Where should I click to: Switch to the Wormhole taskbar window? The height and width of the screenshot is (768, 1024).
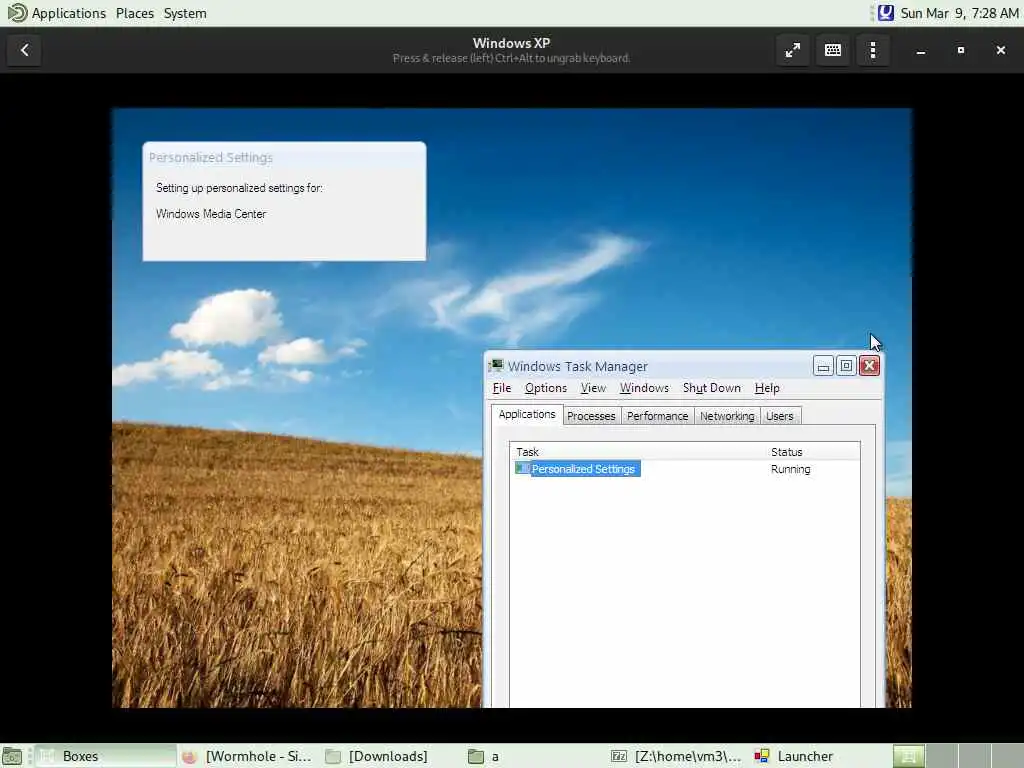point(249,756)
